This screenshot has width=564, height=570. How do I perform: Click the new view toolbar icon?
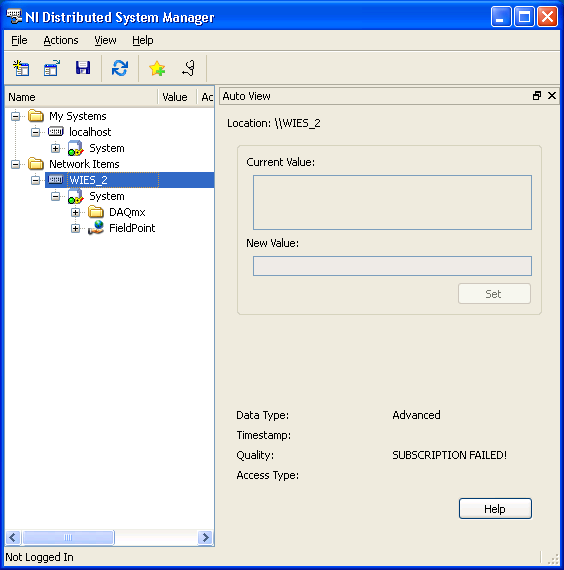pyautogui.click(x=21, y=68)
